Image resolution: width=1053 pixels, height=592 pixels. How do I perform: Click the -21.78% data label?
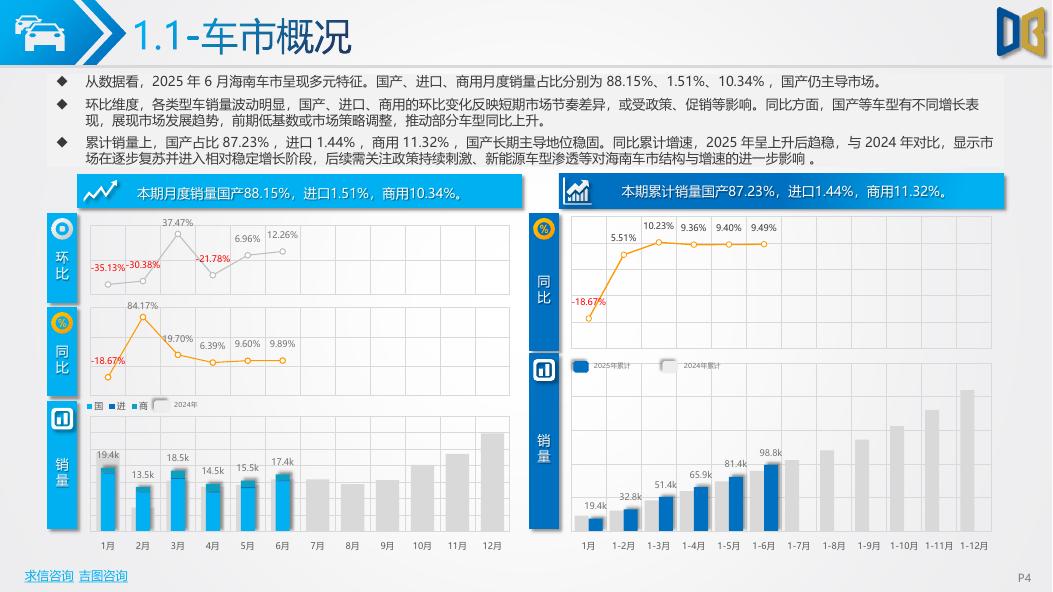[213, 258]
